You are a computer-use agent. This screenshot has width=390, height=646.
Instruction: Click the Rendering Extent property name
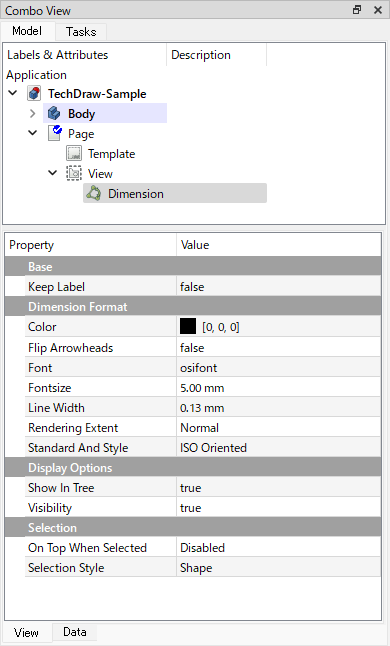[73, 428]
